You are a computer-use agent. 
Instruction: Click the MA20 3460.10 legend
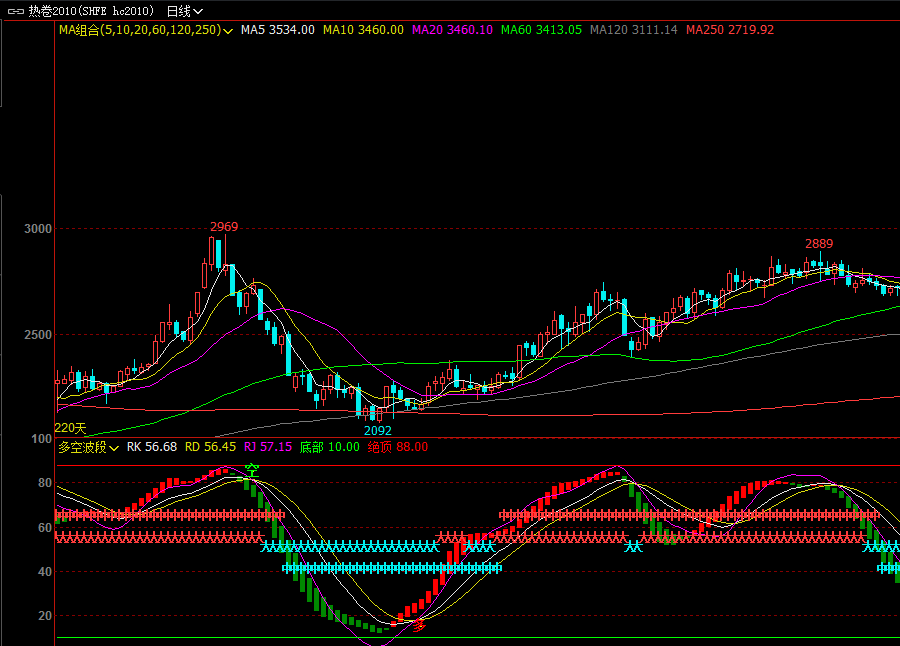pyautogui.click(x=452, y=30)
